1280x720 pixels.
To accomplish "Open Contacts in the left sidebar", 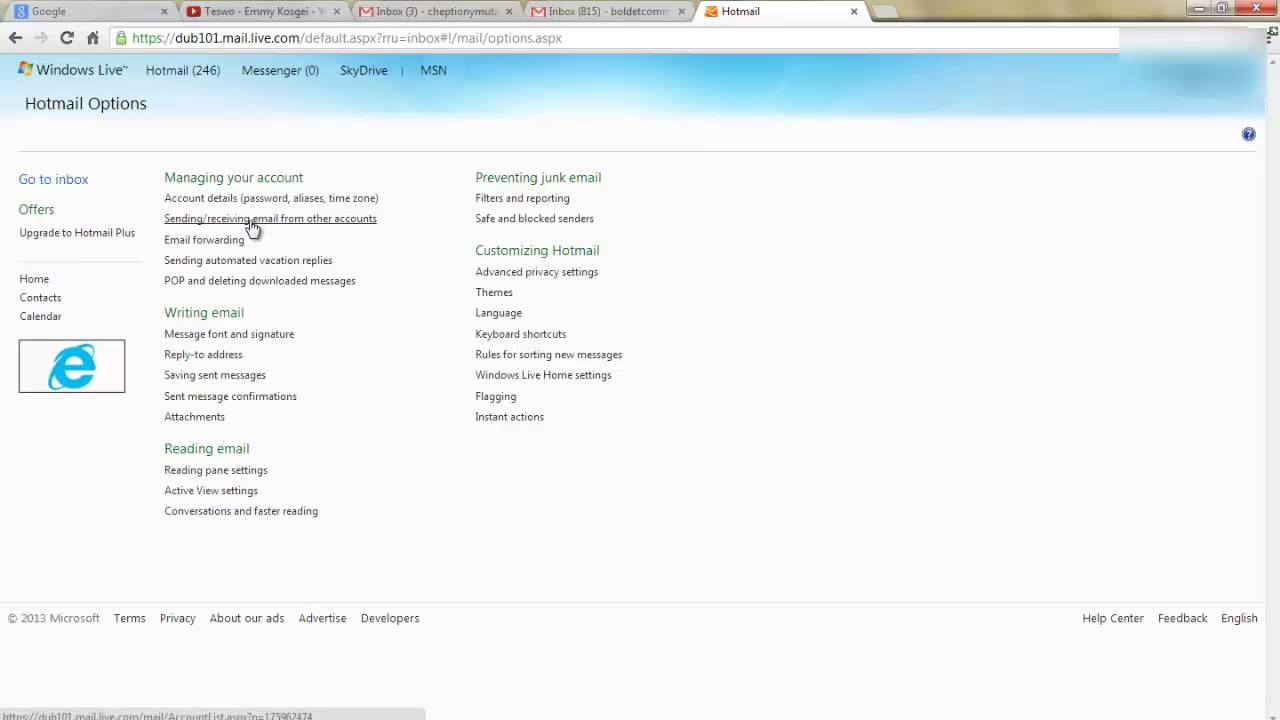I will pos(40,297).
